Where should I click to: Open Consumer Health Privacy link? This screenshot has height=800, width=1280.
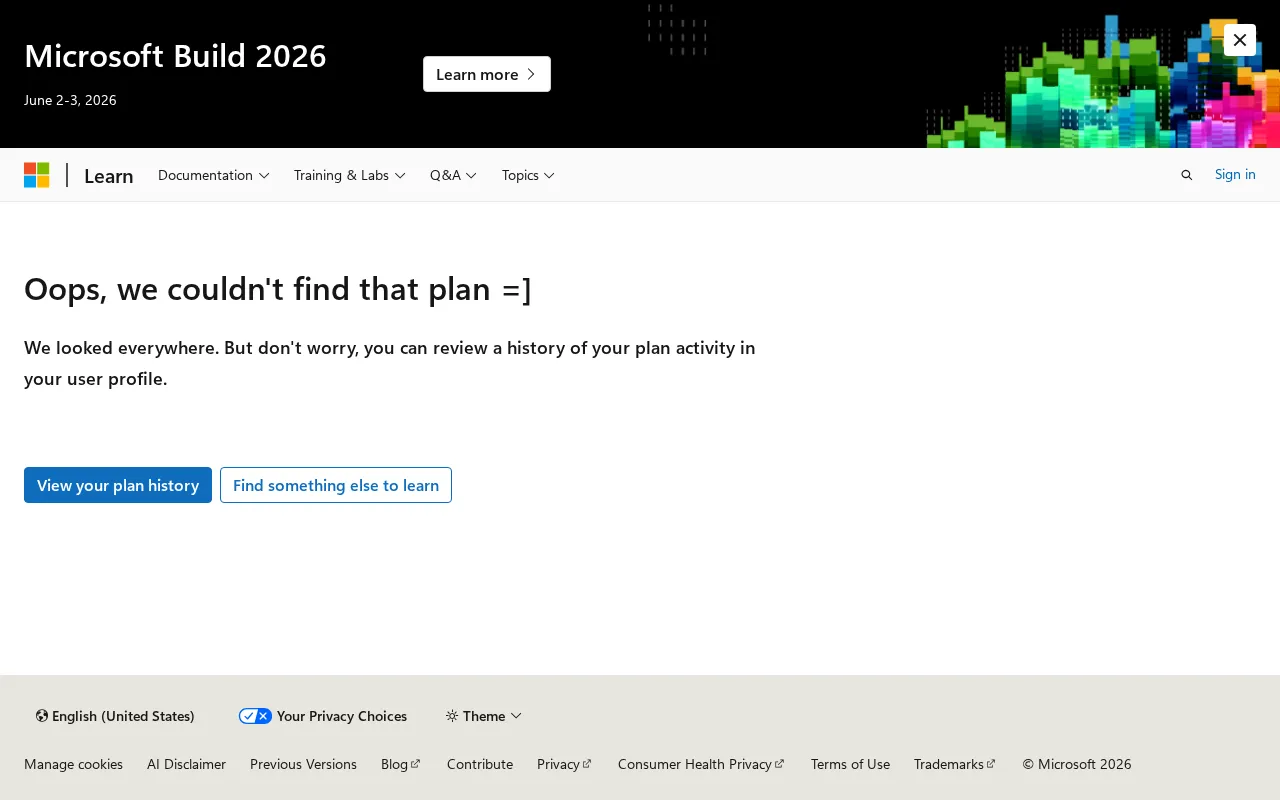(701, 764)
